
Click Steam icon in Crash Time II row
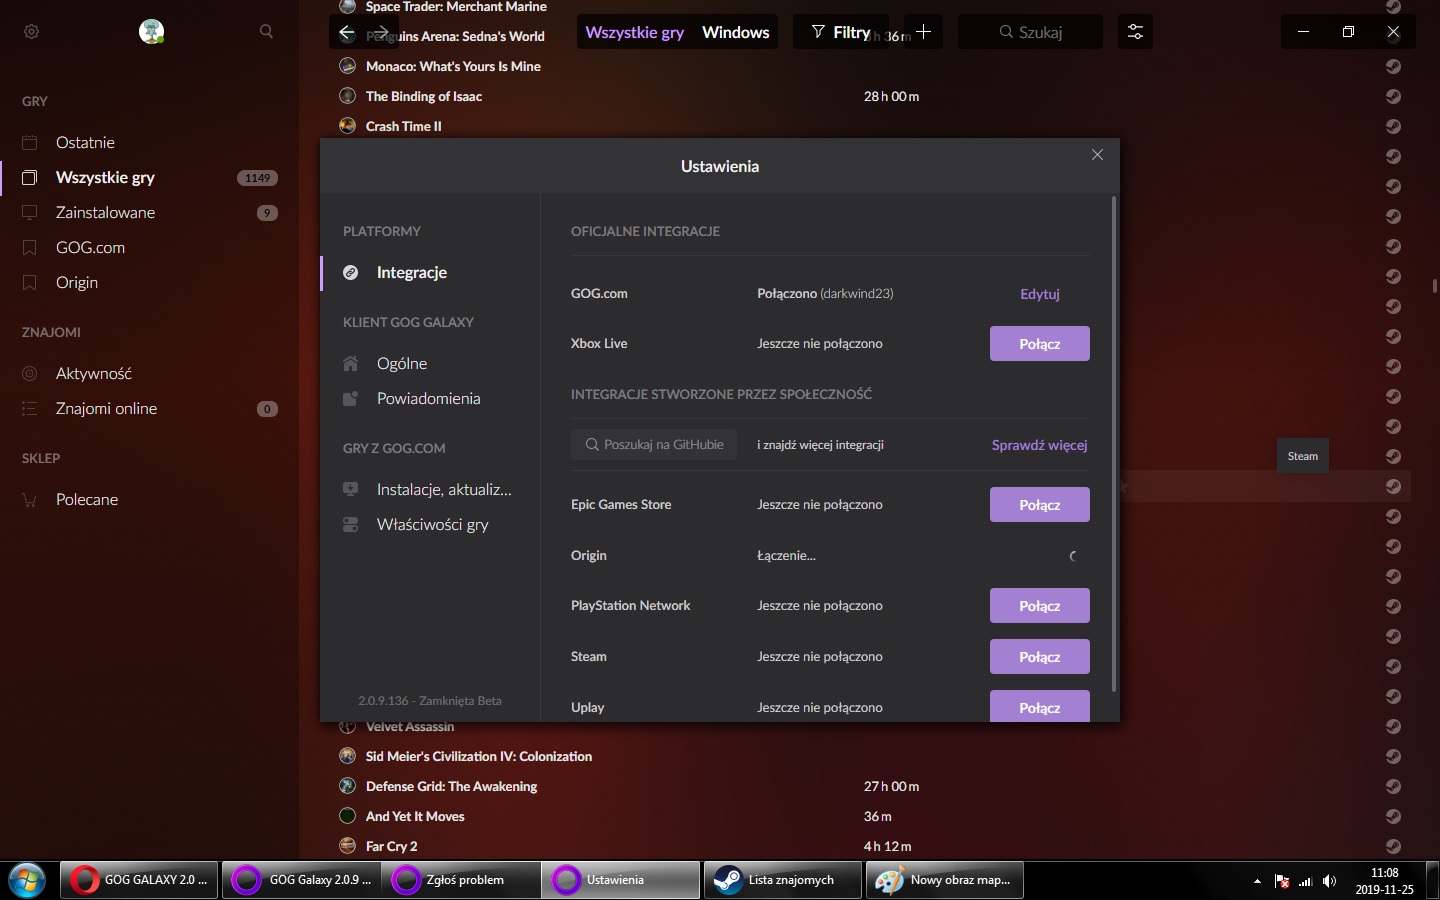(1393, 126)
